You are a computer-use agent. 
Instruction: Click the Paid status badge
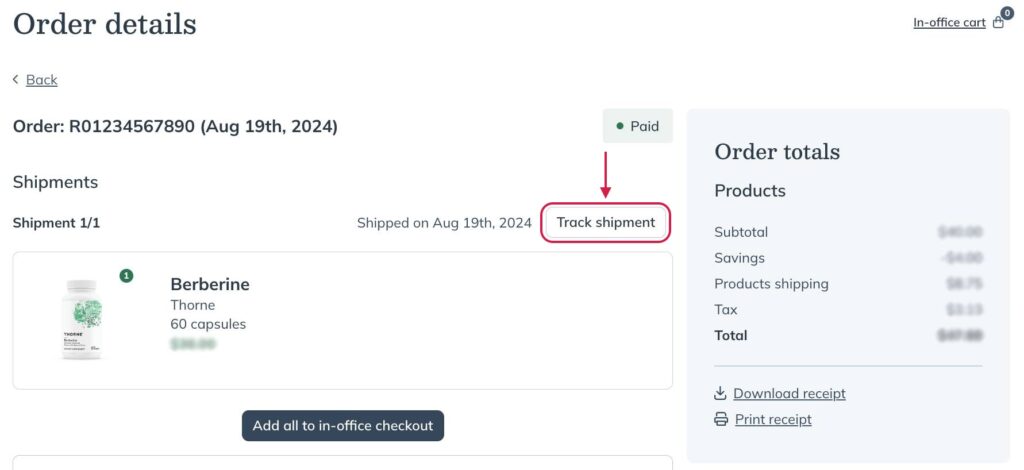coord(637,126)
